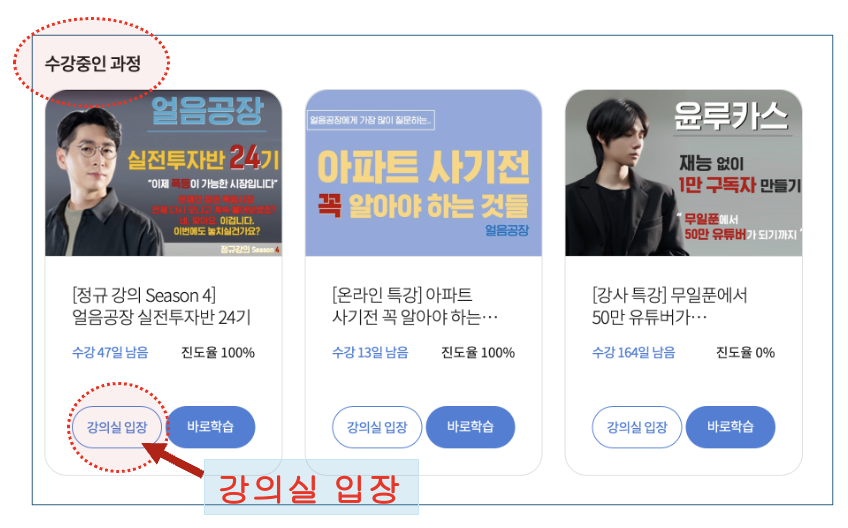
Task: Click 바로학습 for 얼음공장 실전투자반 24기
Action: pos(210,427)
